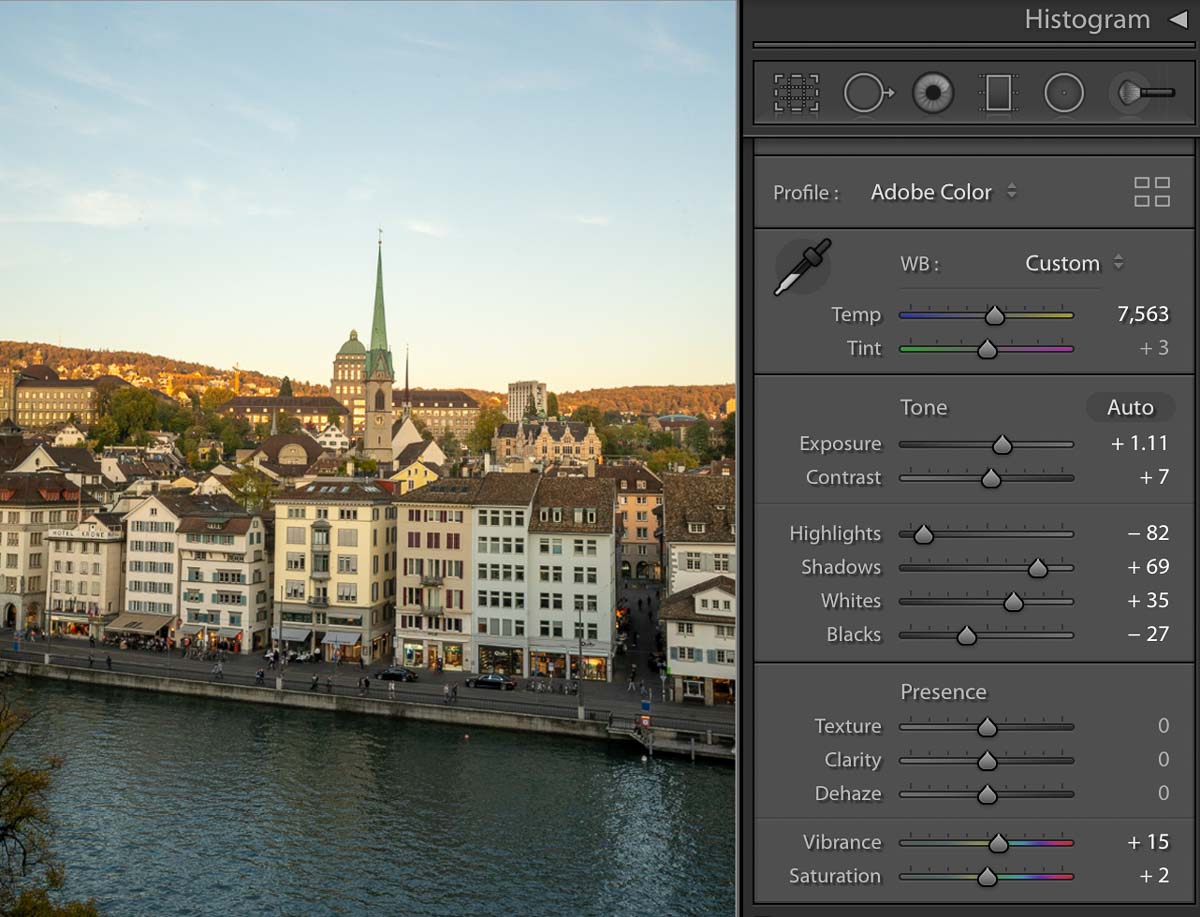Click the Dehaze value 0
Screen dimensions: 1200x917
[1163, 793]
